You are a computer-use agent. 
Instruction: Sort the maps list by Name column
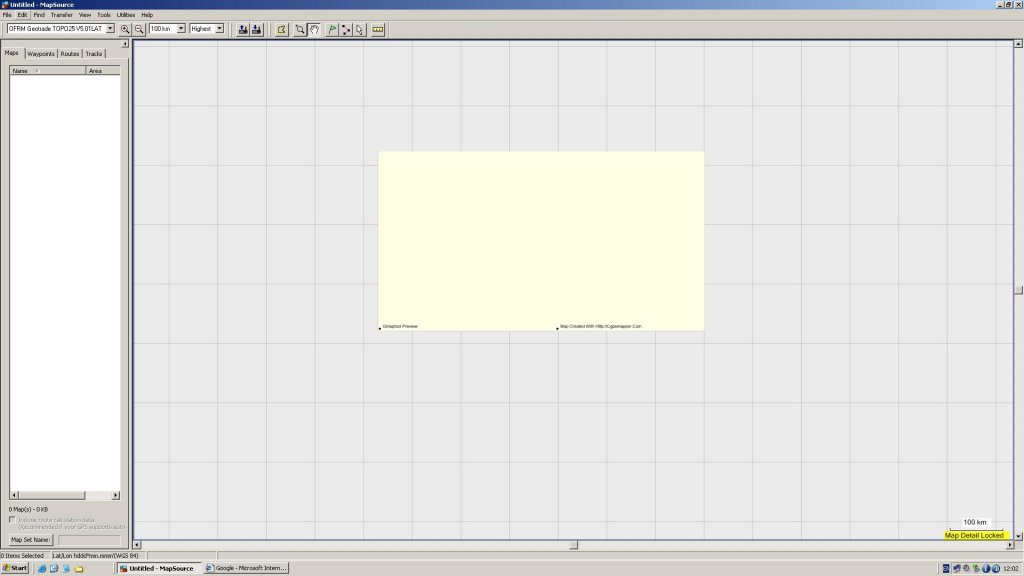click(x=47, y=71)
